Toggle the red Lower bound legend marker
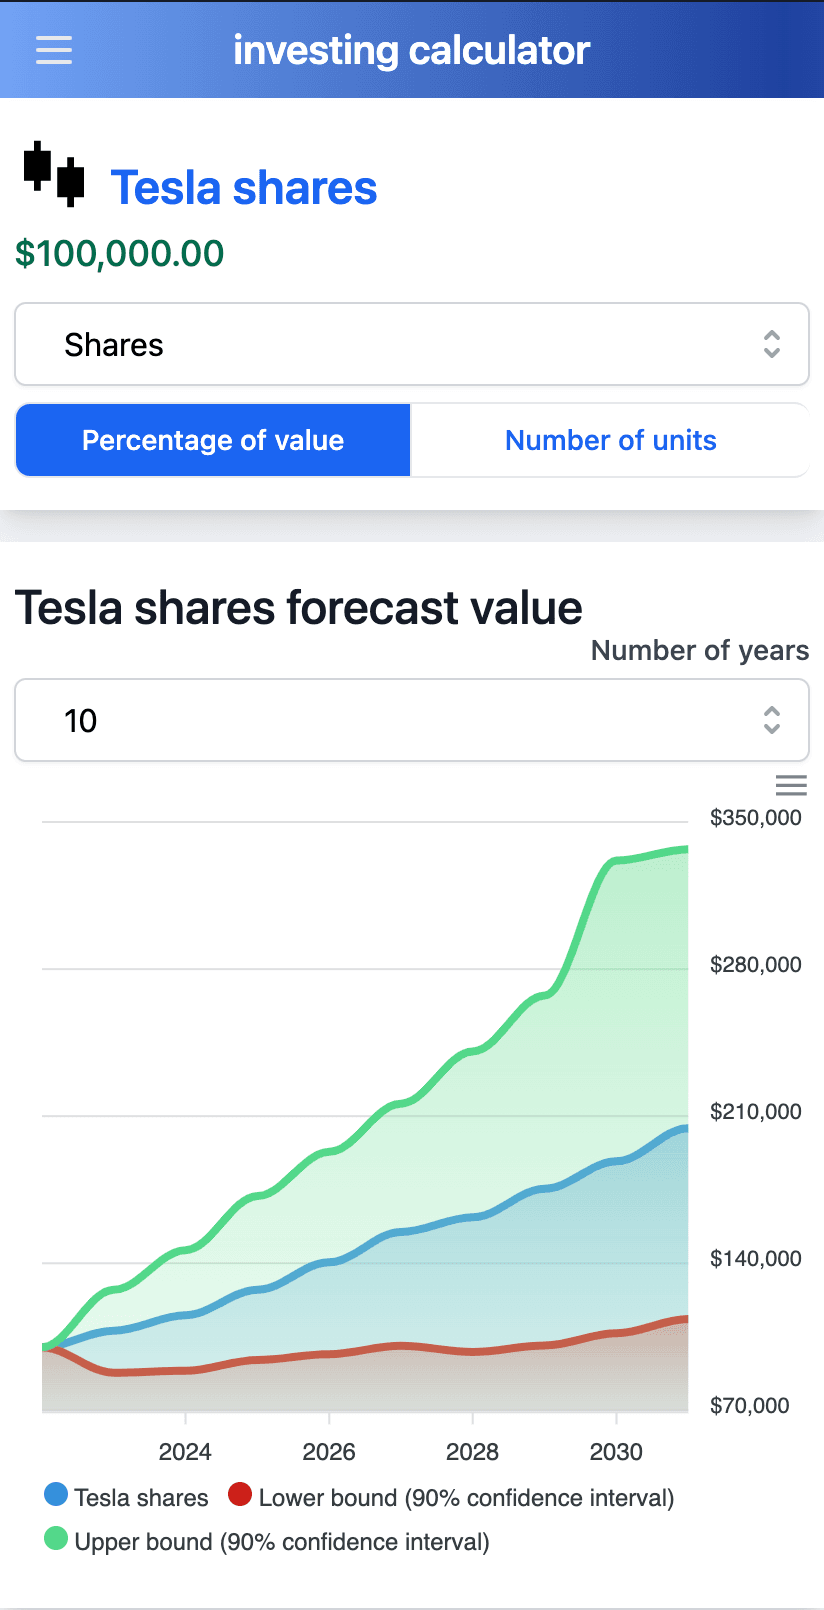The height and width of the screenshot is (1610, 824). click(240, 1495)
